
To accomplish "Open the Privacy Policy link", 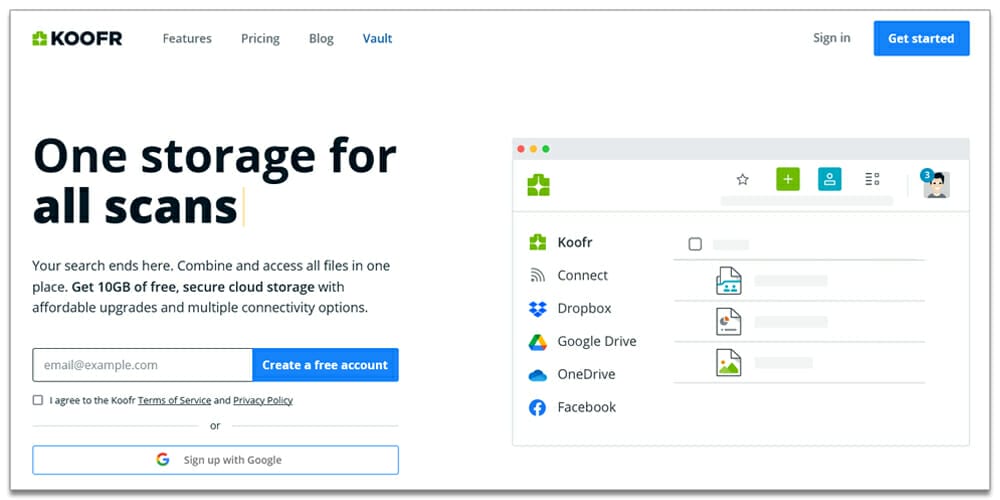I will (263, 401).
